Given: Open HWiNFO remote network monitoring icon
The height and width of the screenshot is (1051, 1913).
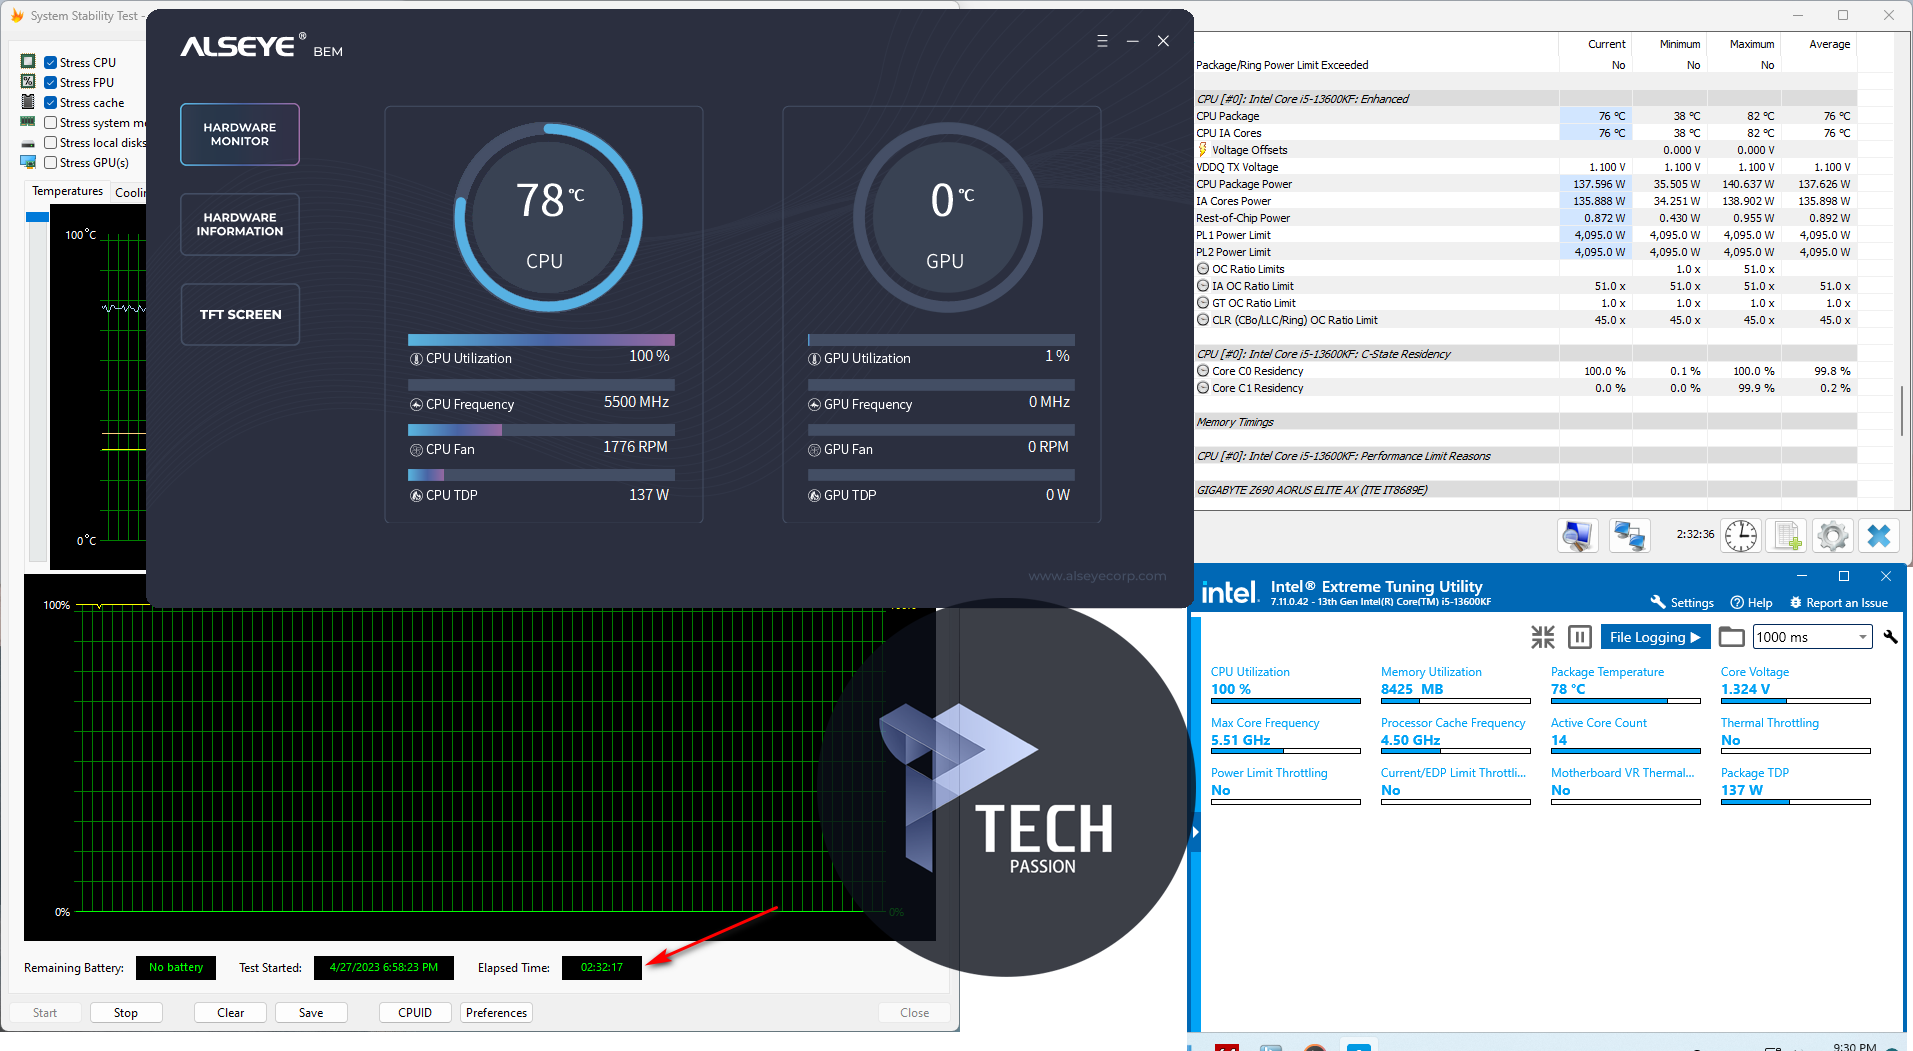Looking at the screenshot, I should coord(1629,536).
